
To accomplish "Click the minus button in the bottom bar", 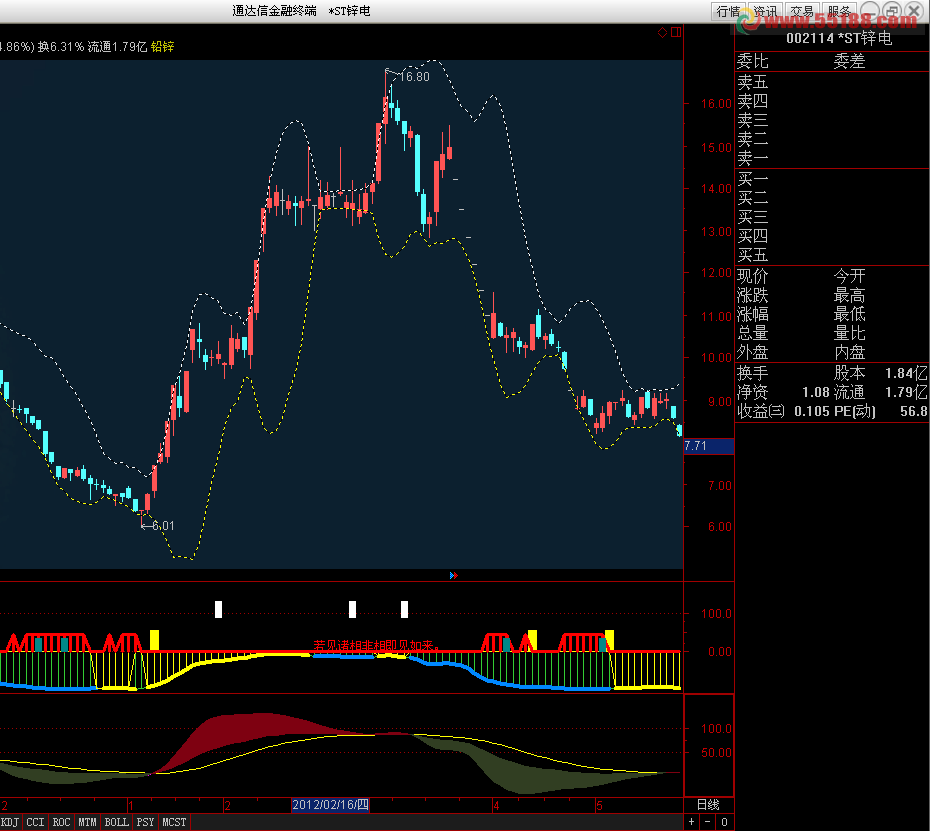I will click(x=708, y=822).
